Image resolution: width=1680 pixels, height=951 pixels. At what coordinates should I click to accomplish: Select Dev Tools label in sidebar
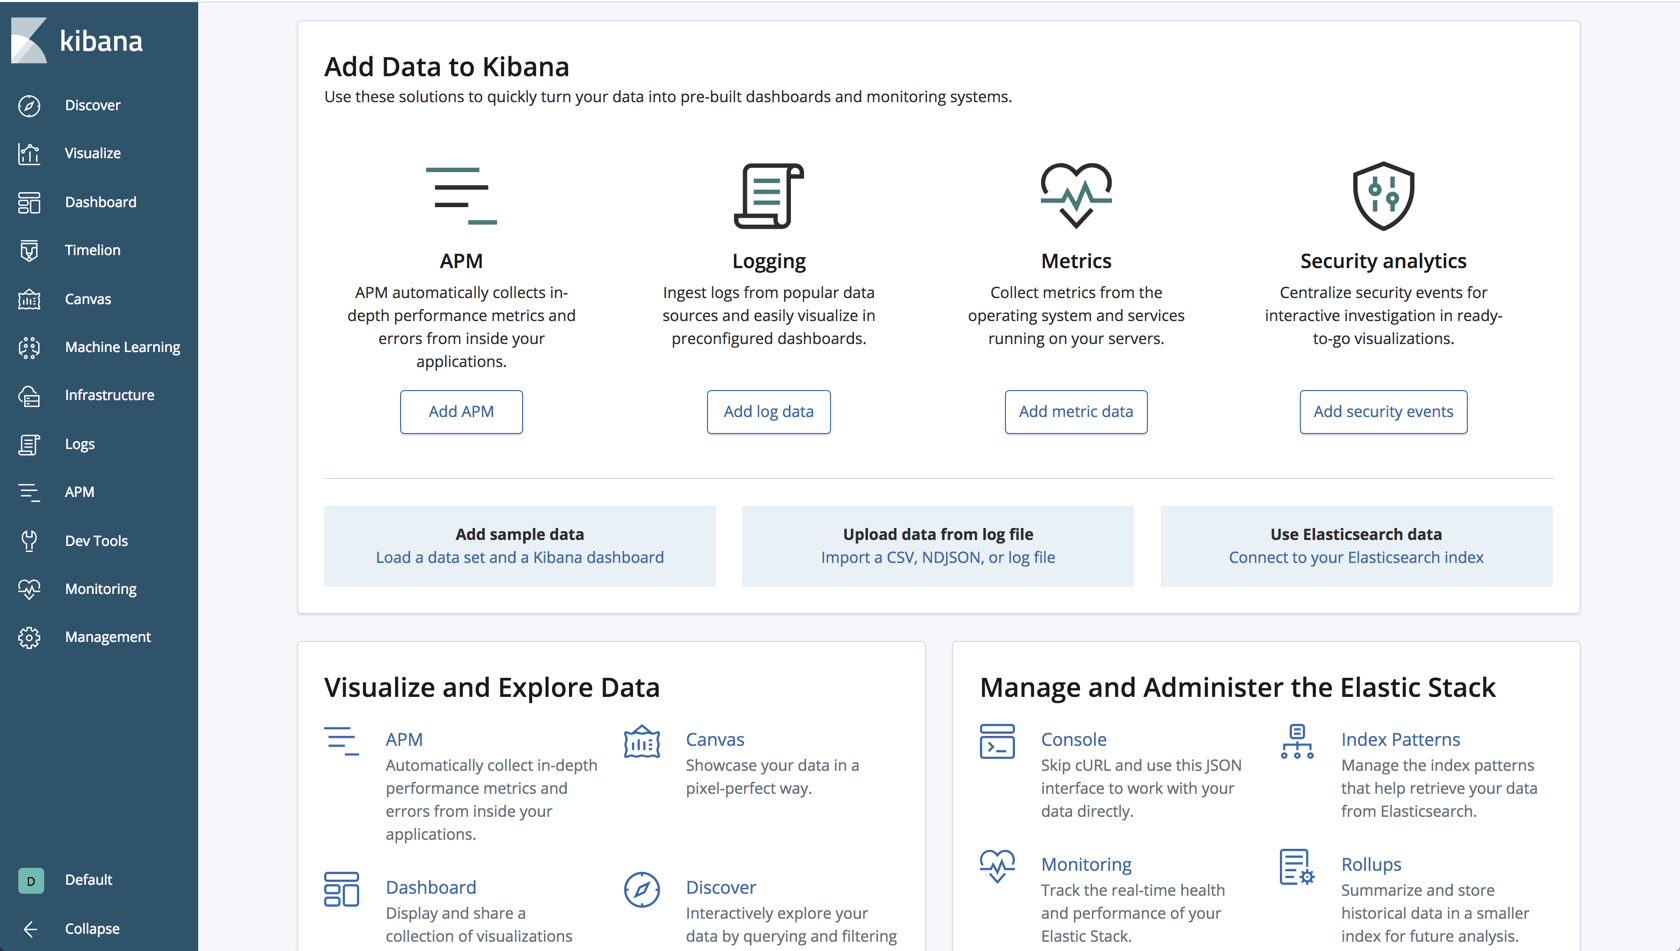coord(97,541)
